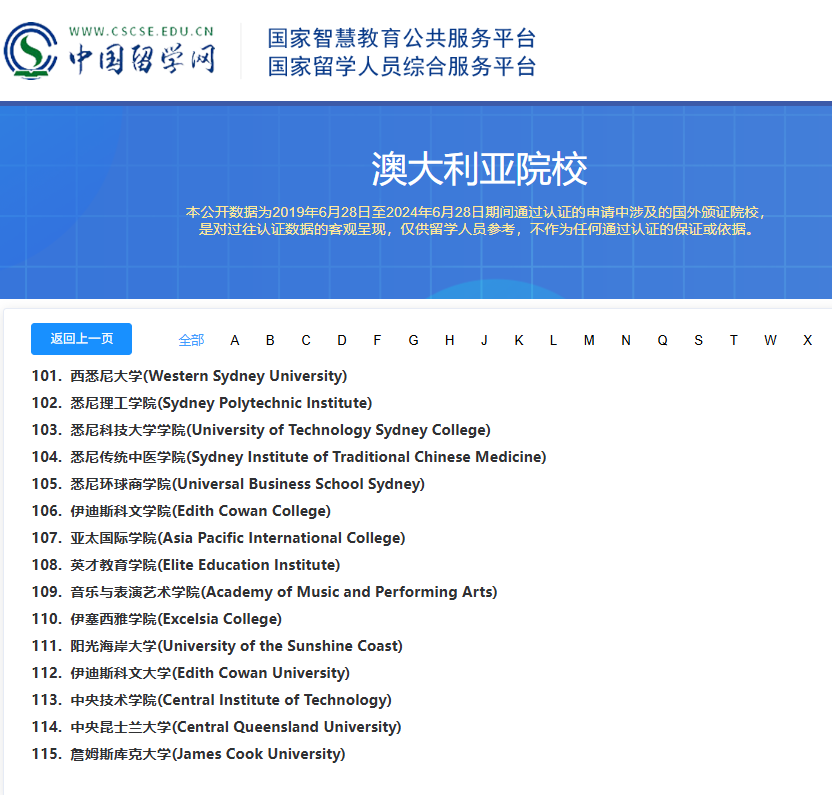832x795 pixels.
Task: Filter schools by letter N
Action: pos(626,340)
